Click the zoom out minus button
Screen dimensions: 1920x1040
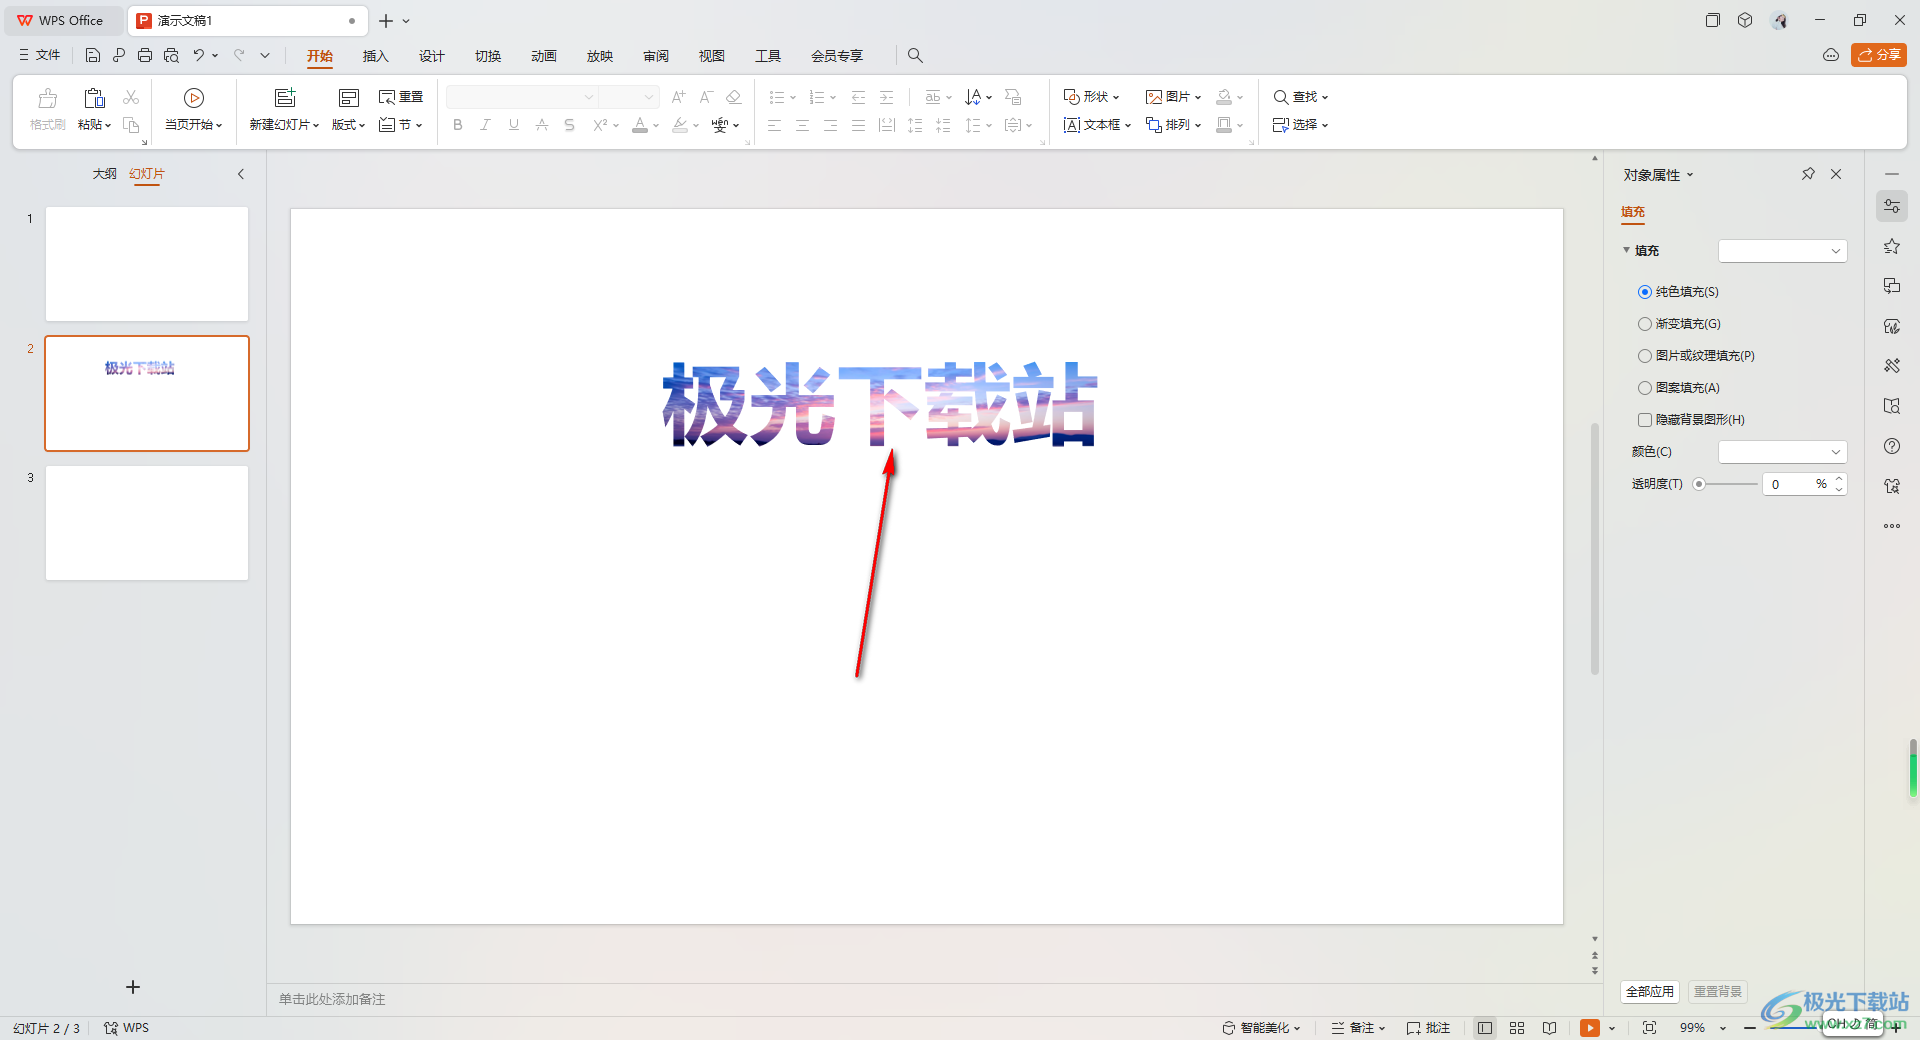[x=1750, y=1028]
